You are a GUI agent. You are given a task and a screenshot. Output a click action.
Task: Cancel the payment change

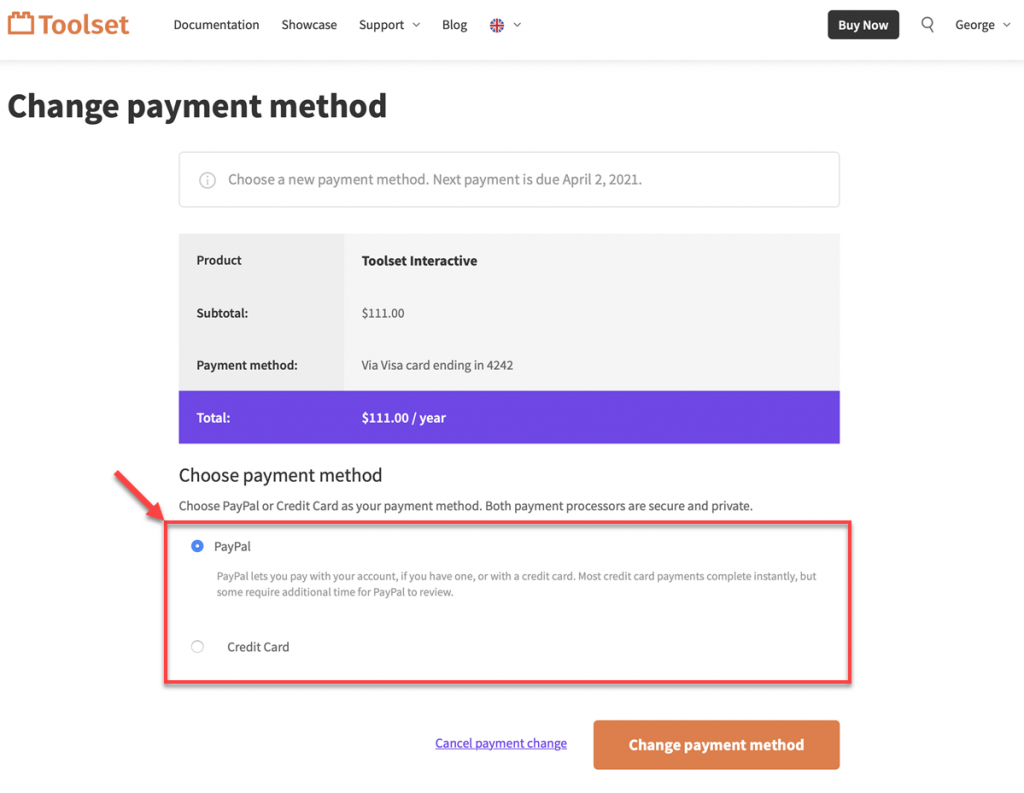[x=500, y=743]
